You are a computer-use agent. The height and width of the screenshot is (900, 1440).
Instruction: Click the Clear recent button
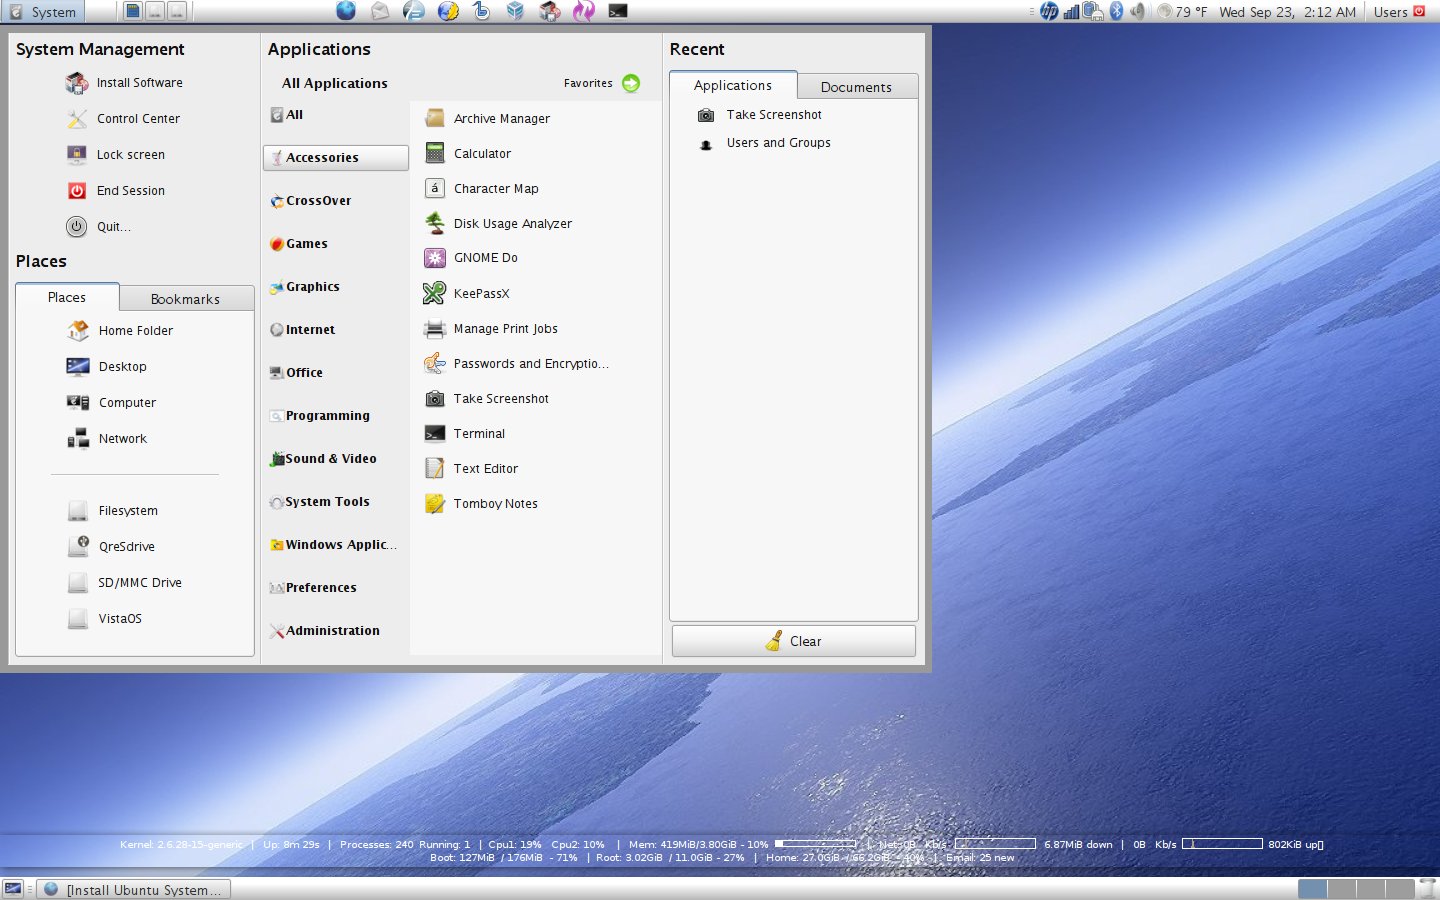coord(794,642)
